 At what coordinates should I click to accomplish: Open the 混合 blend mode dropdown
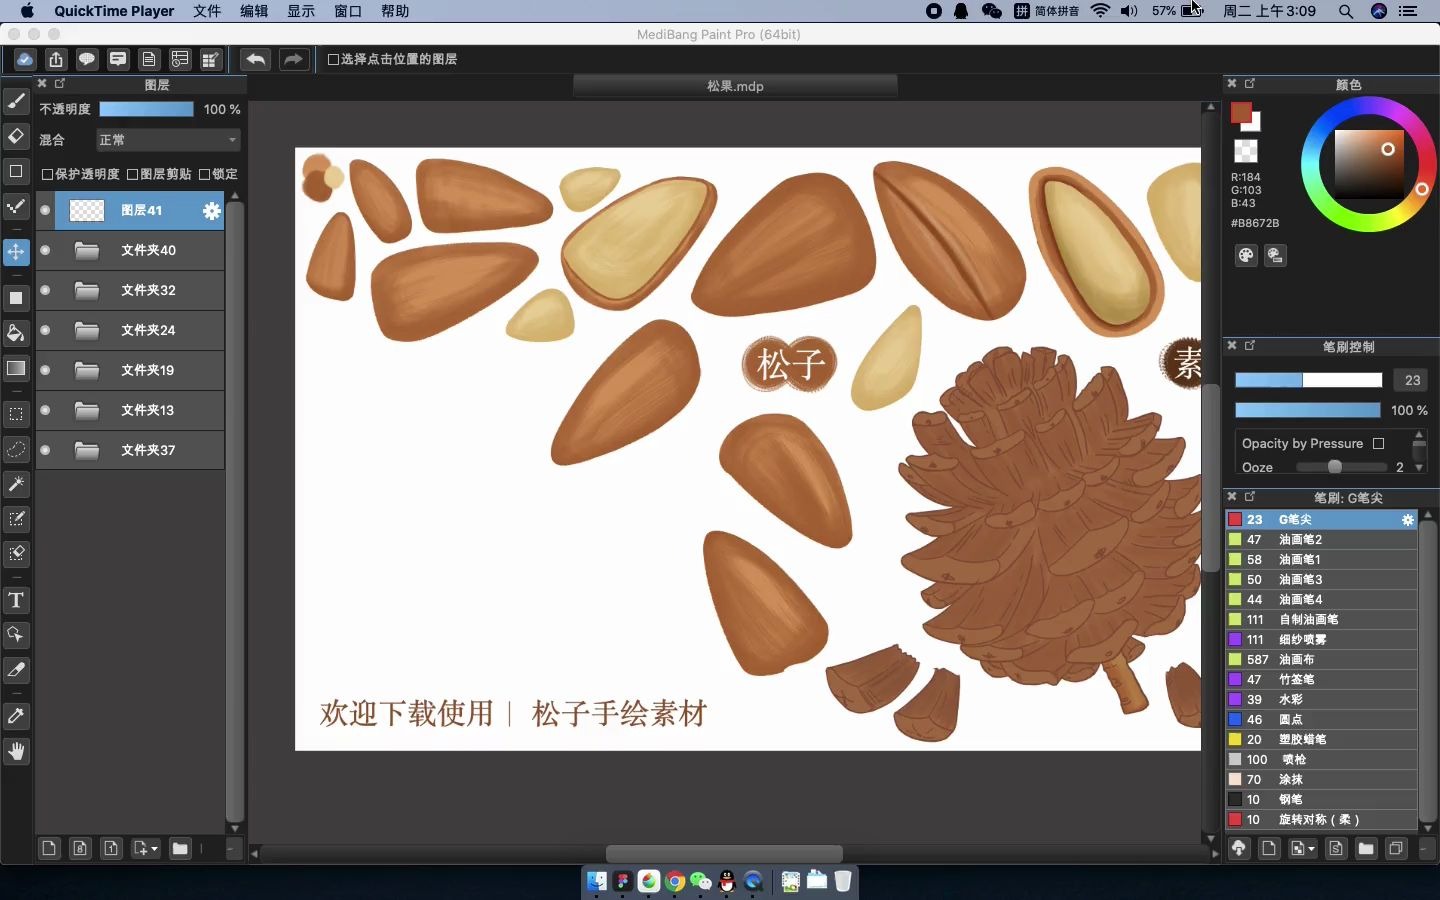pyautogui.click(x=168, y=140)
